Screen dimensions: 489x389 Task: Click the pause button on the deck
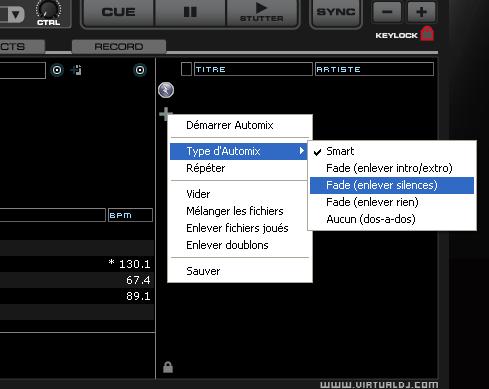190,12
